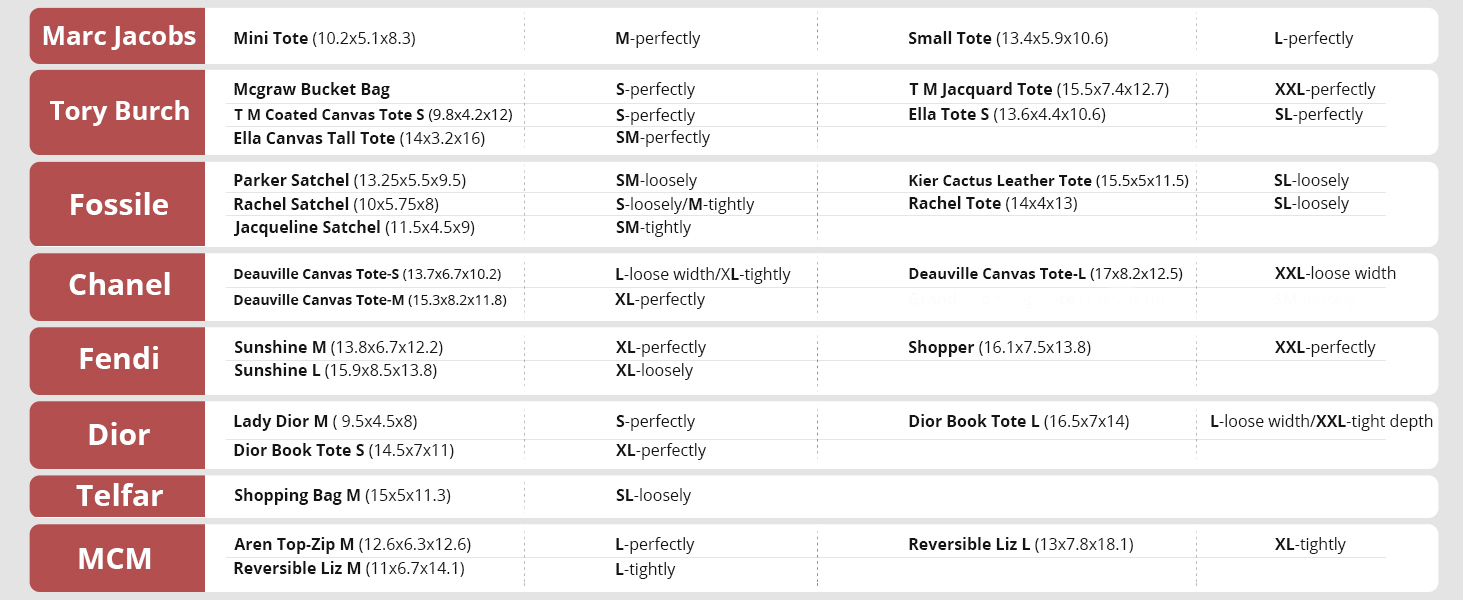This screenshot has height=600, width=1464.
Task: Select the Chanel brand label
Action: click(x=119, y=285)
